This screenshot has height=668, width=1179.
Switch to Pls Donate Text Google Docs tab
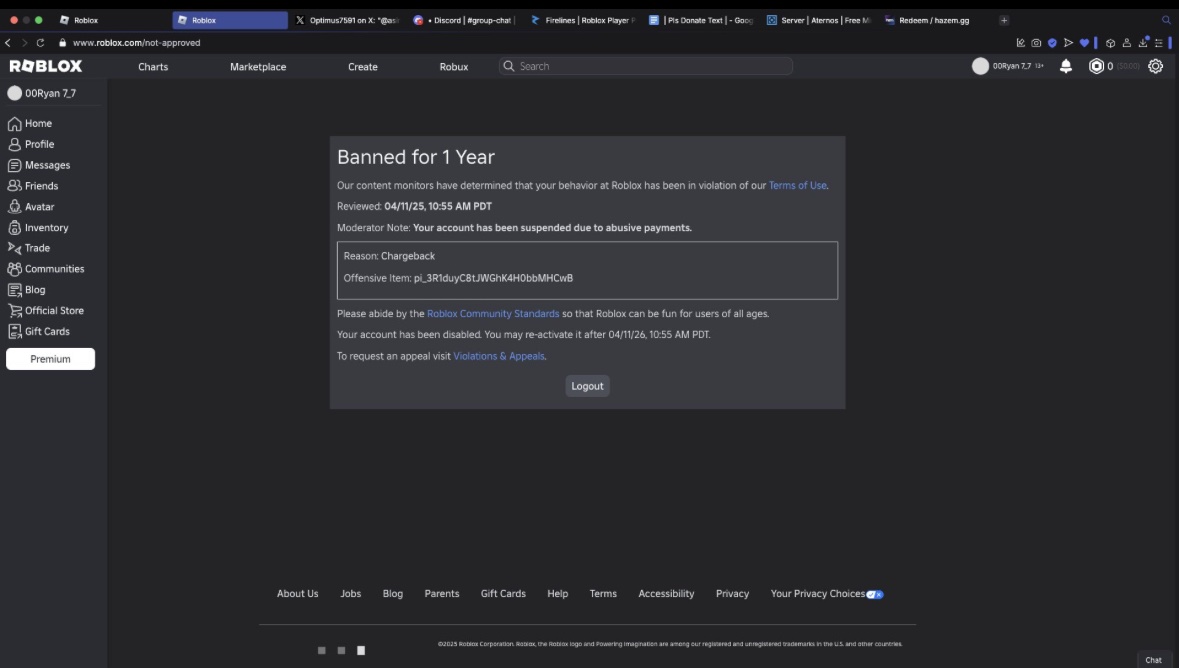(701, 20)
